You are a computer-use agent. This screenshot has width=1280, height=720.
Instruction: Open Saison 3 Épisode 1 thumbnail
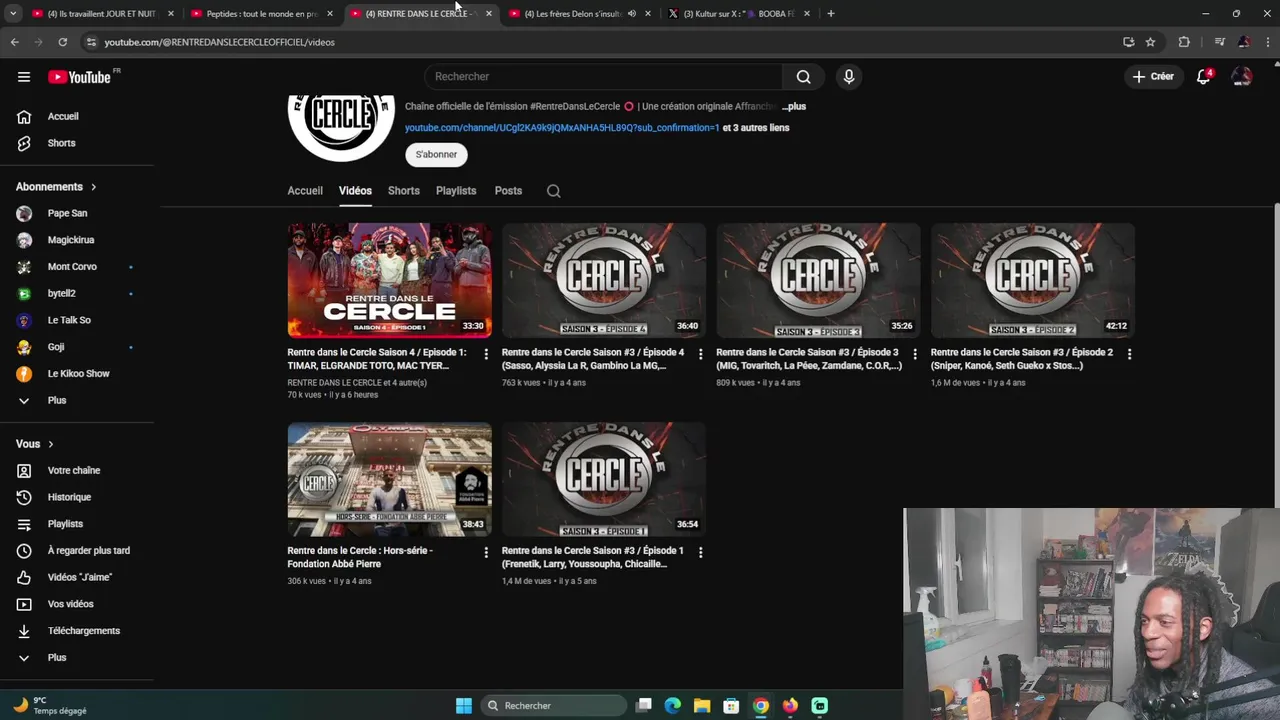[604, 479]
